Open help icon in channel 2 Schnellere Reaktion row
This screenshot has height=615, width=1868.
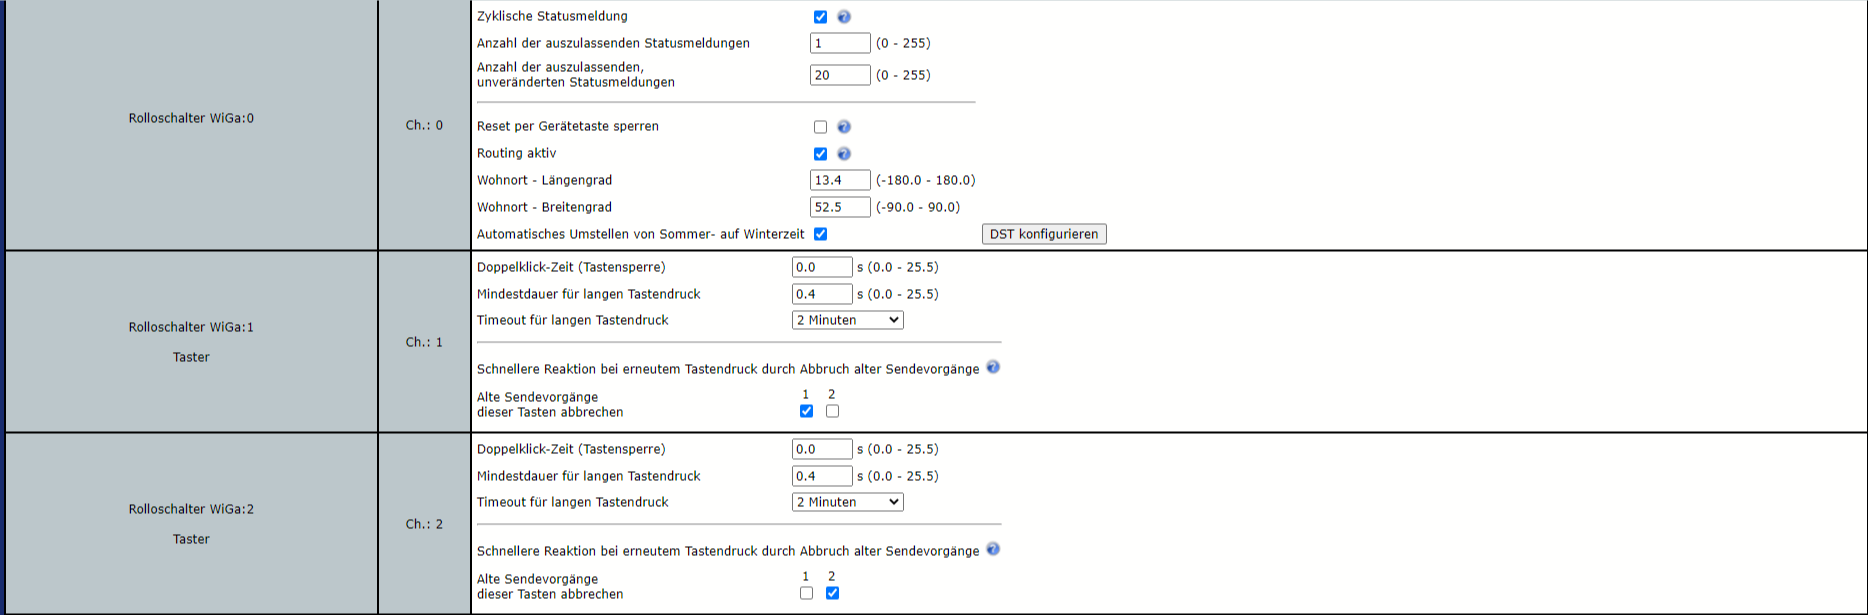[993, 549]
